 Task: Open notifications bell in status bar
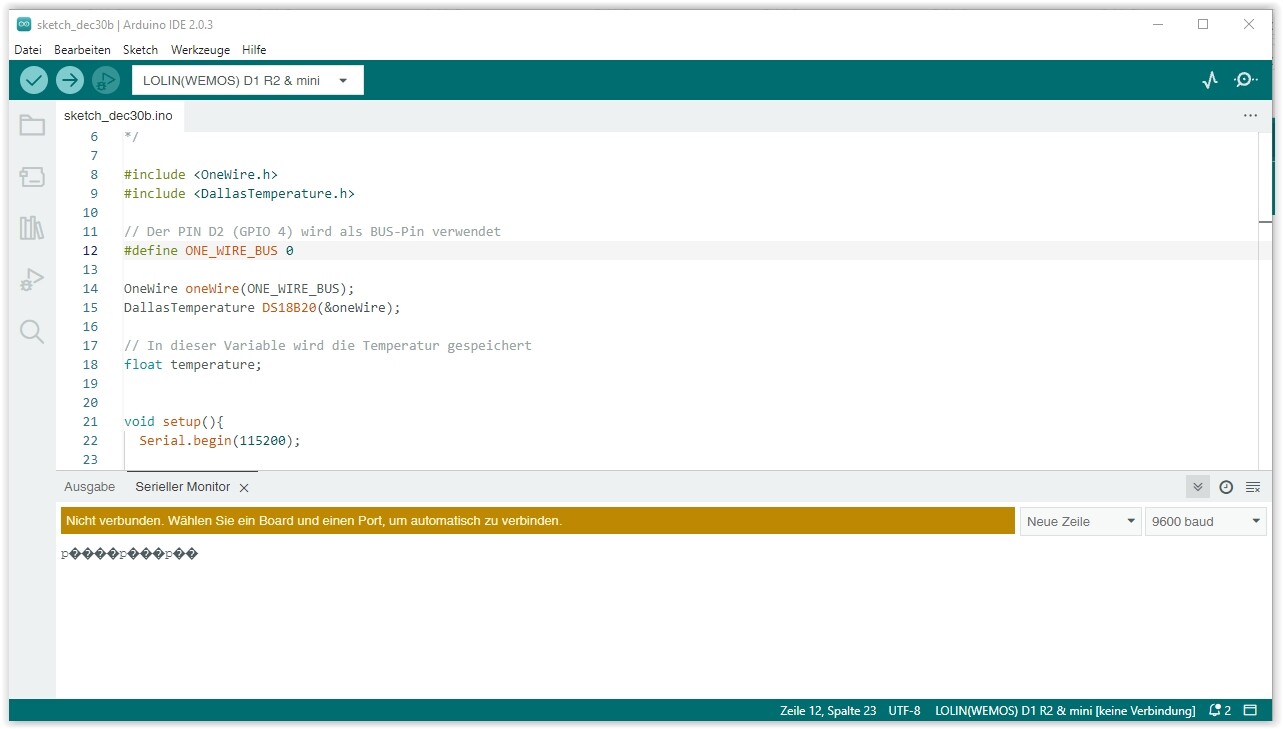tap(1220, 711)
